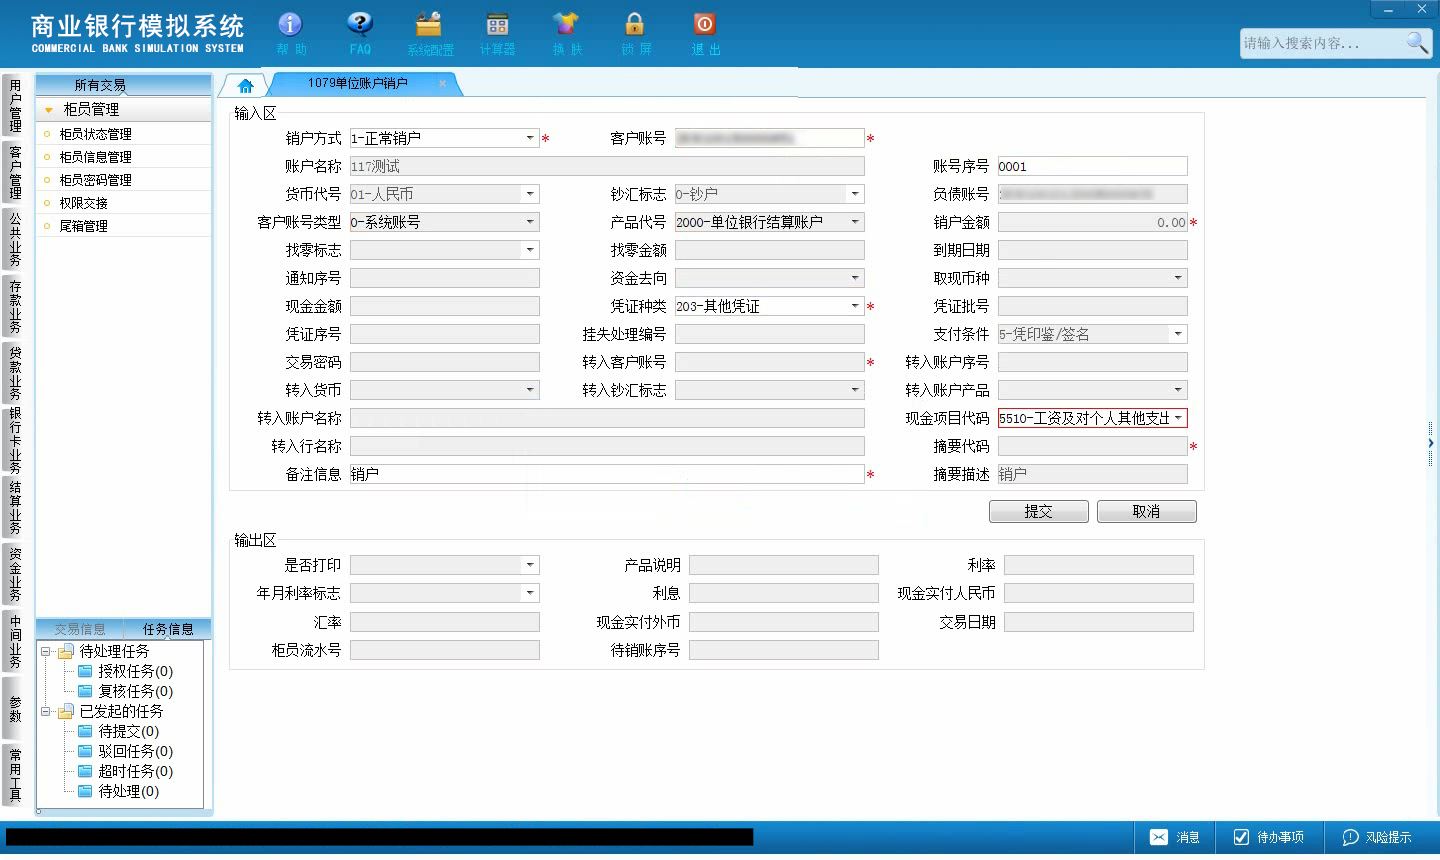Open the 公共业务 side tab
Screen dimensions: 1440x860
pyautogui.click(x=14, y=239)
